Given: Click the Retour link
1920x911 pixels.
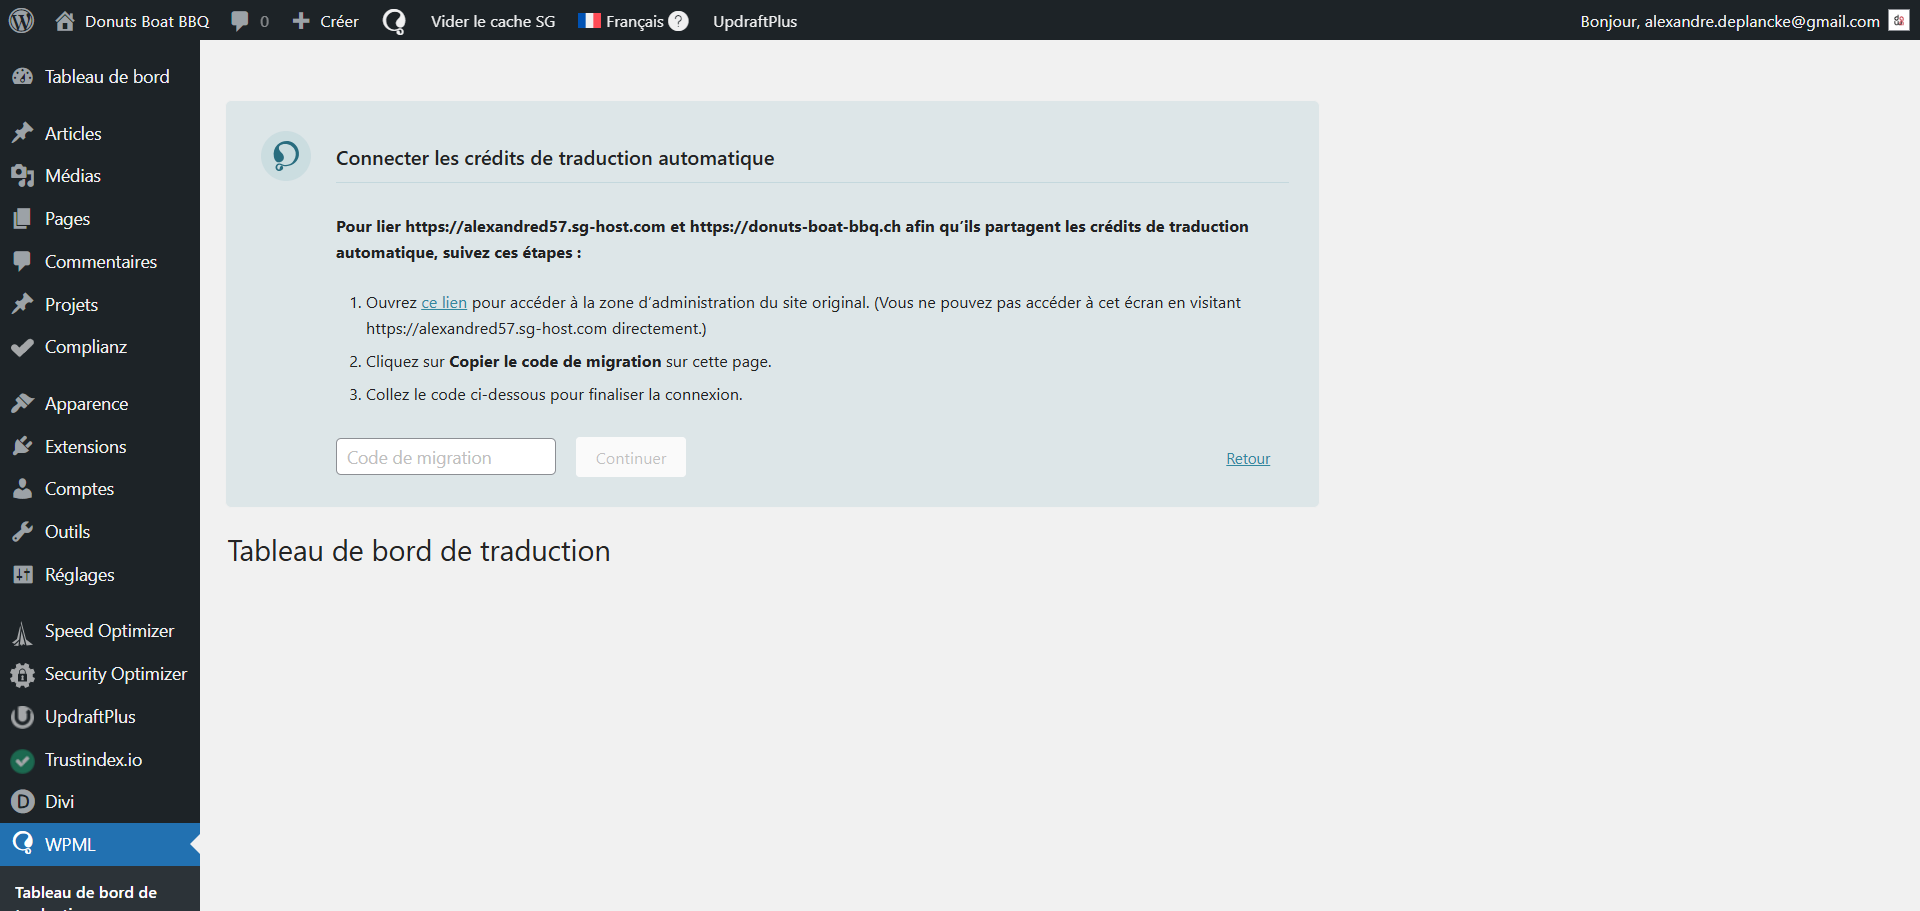Looking at the screenshot, I should [1248, 459].
